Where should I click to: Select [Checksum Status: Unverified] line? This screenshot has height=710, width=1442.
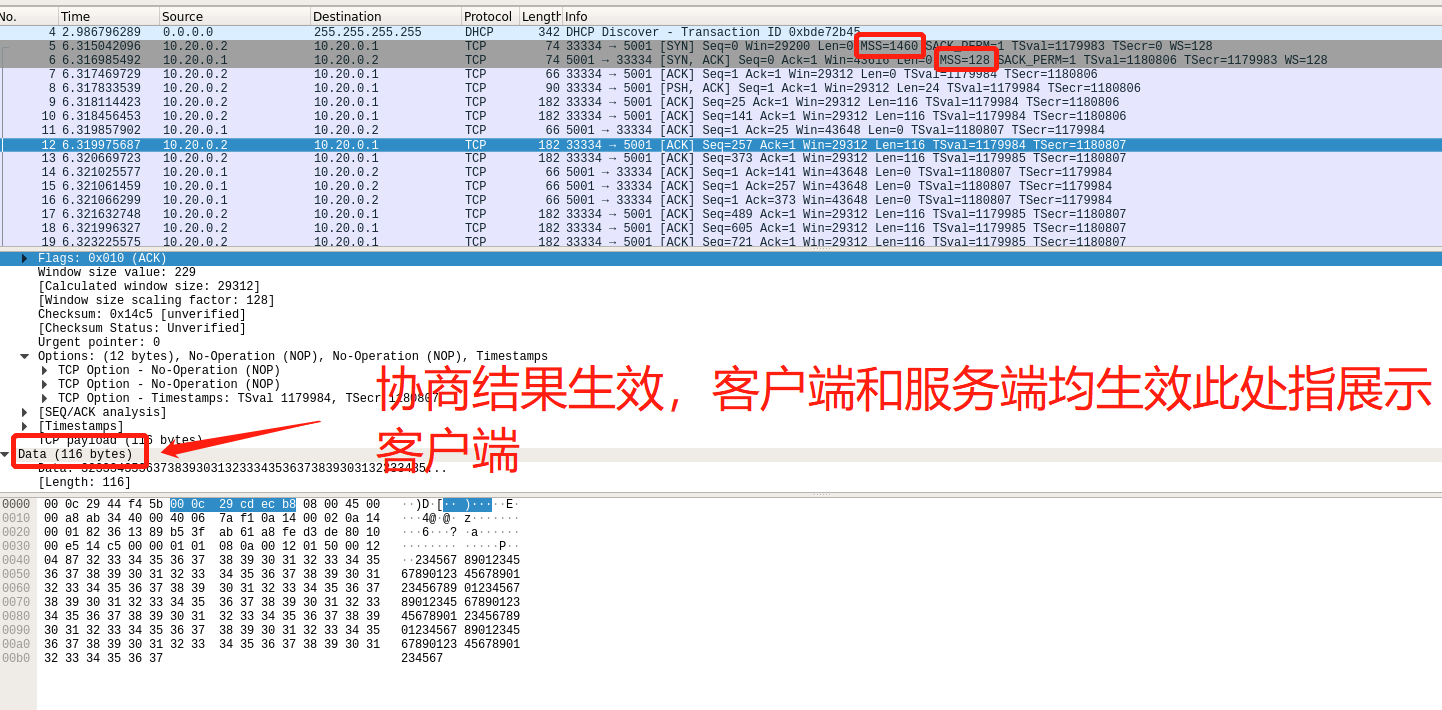pyautogui.click(x=142, y=328)
